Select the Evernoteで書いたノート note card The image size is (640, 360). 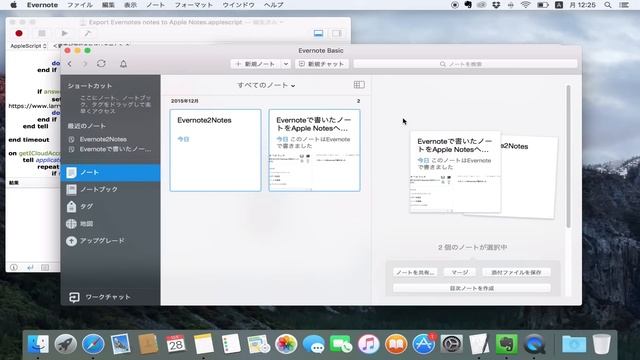(315, 150)
